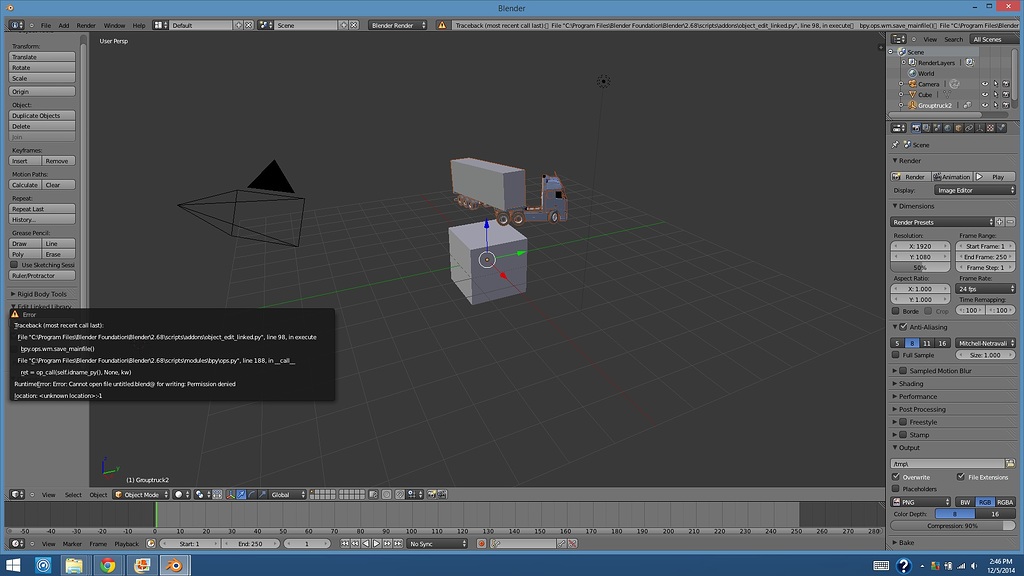Click the warning icon in the info header

pos(442,25)
